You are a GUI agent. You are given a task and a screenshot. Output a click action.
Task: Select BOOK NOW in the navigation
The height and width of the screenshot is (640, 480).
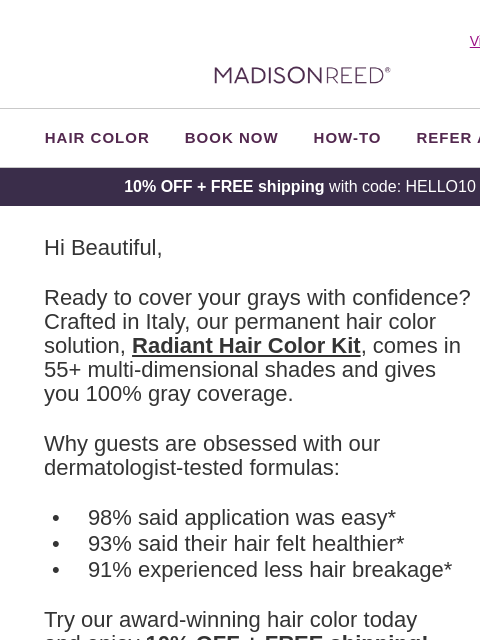pos(231,138)
